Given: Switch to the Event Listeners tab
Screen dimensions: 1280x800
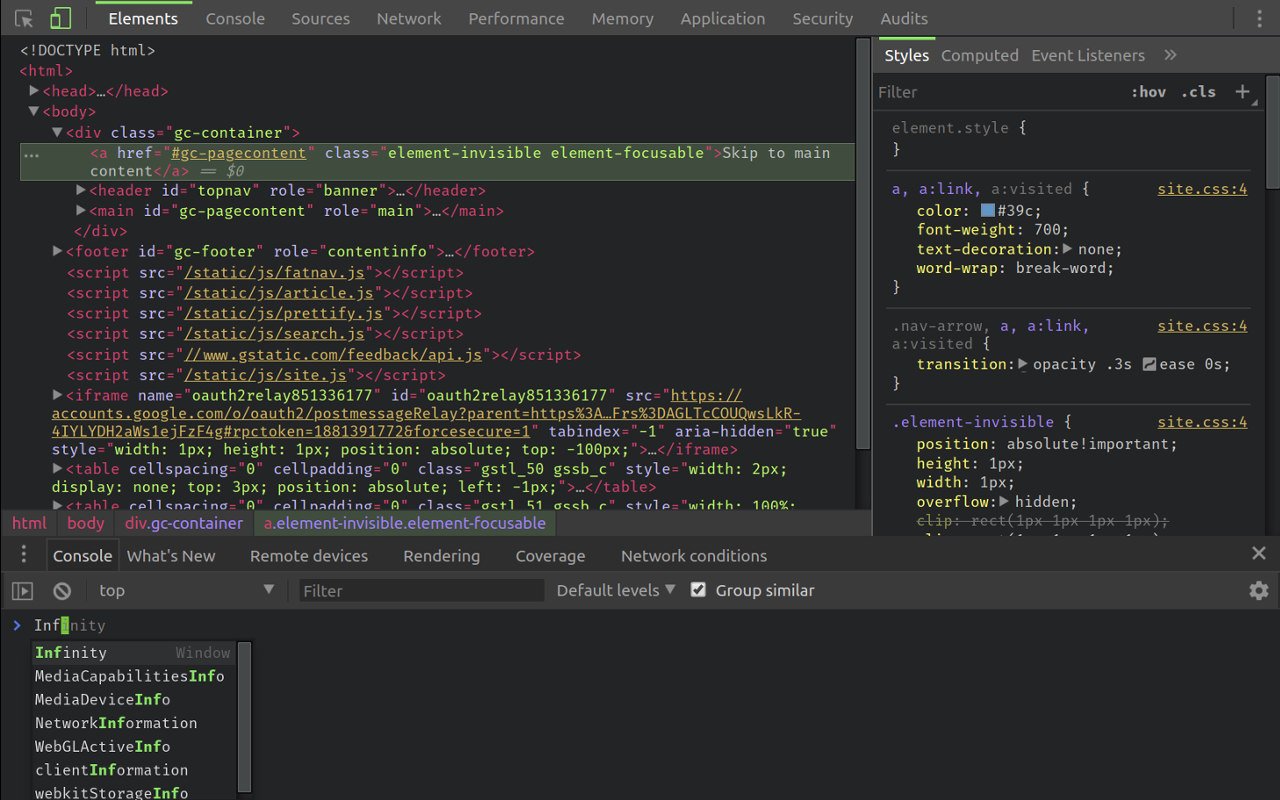Looking at the screenshot, I should [x=1088, y=55].
